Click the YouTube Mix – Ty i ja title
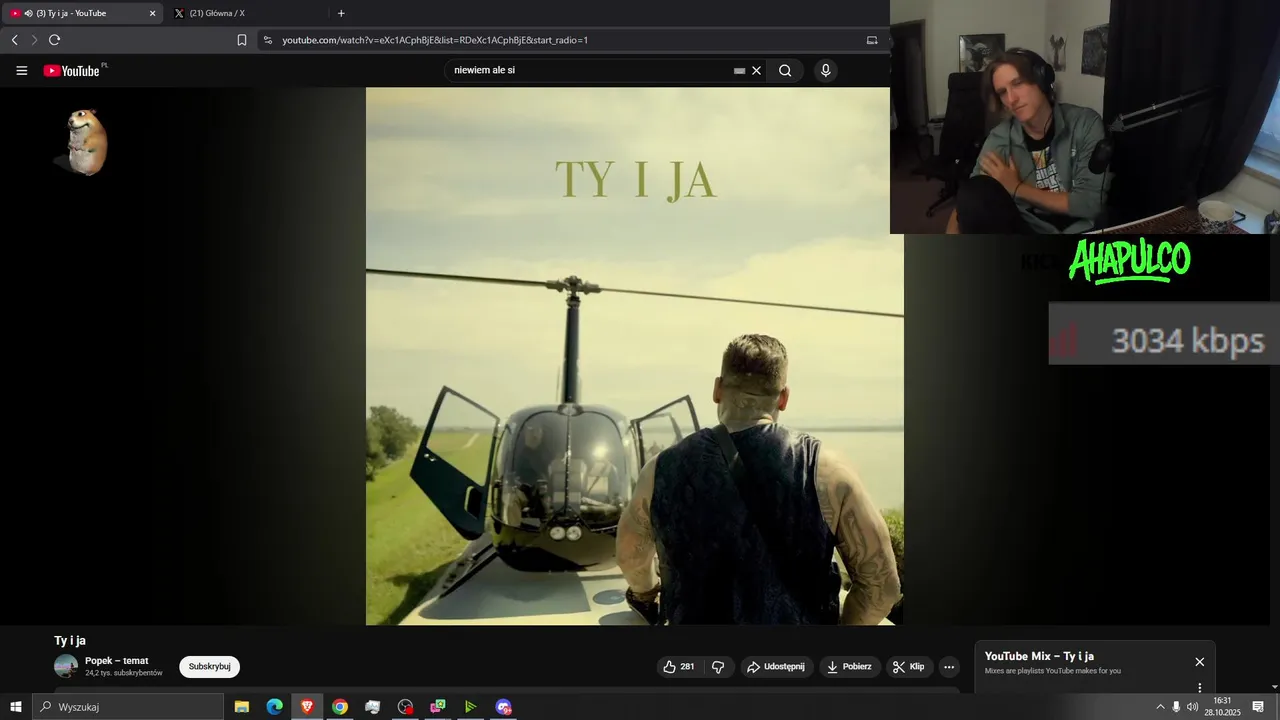The width and height of the screenshot is (1280, 720). click(x=1039, y=656)
